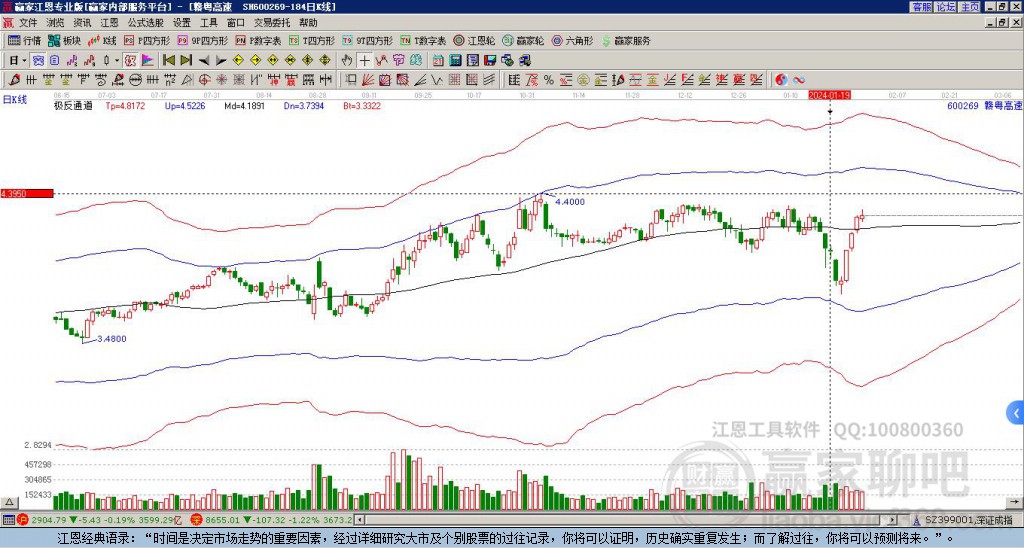Screen dimensions: 1024x548
Task: Open the calculator icon
Action: pos(455,61)
